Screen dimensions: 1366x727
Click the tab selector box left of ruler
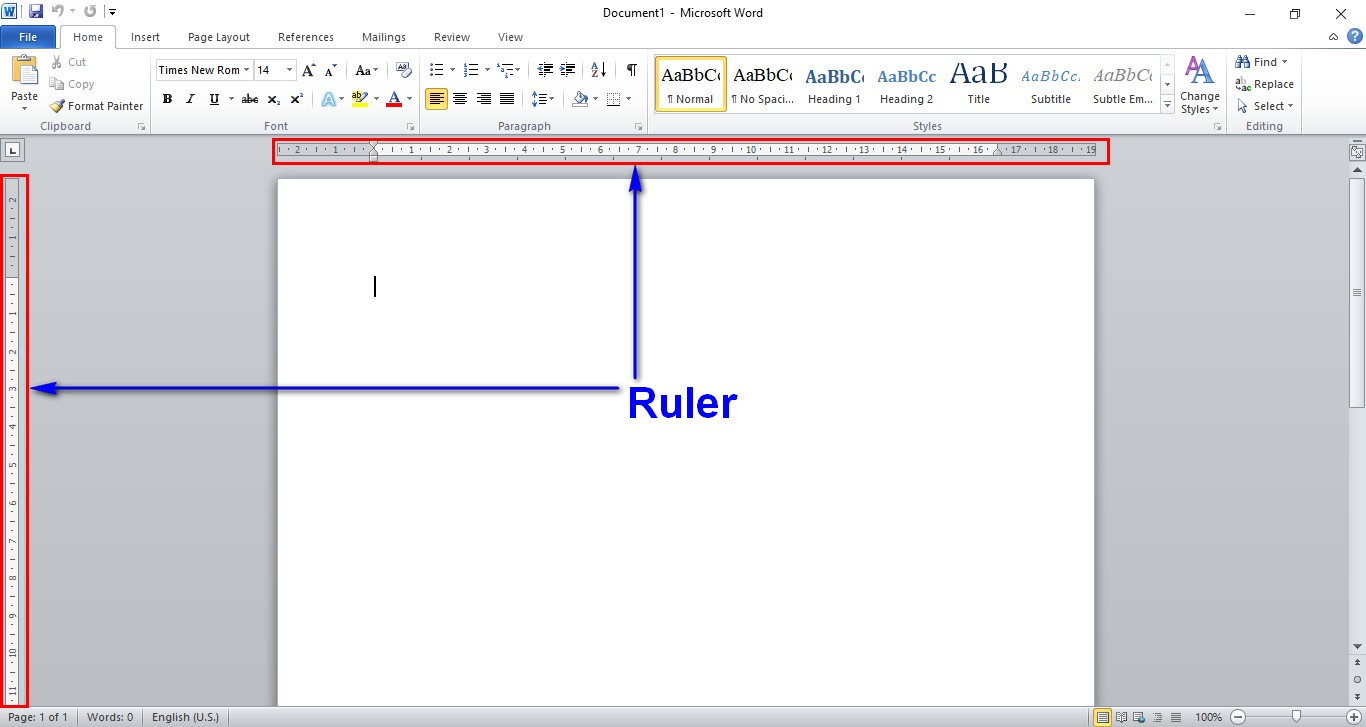click(12, 151)
